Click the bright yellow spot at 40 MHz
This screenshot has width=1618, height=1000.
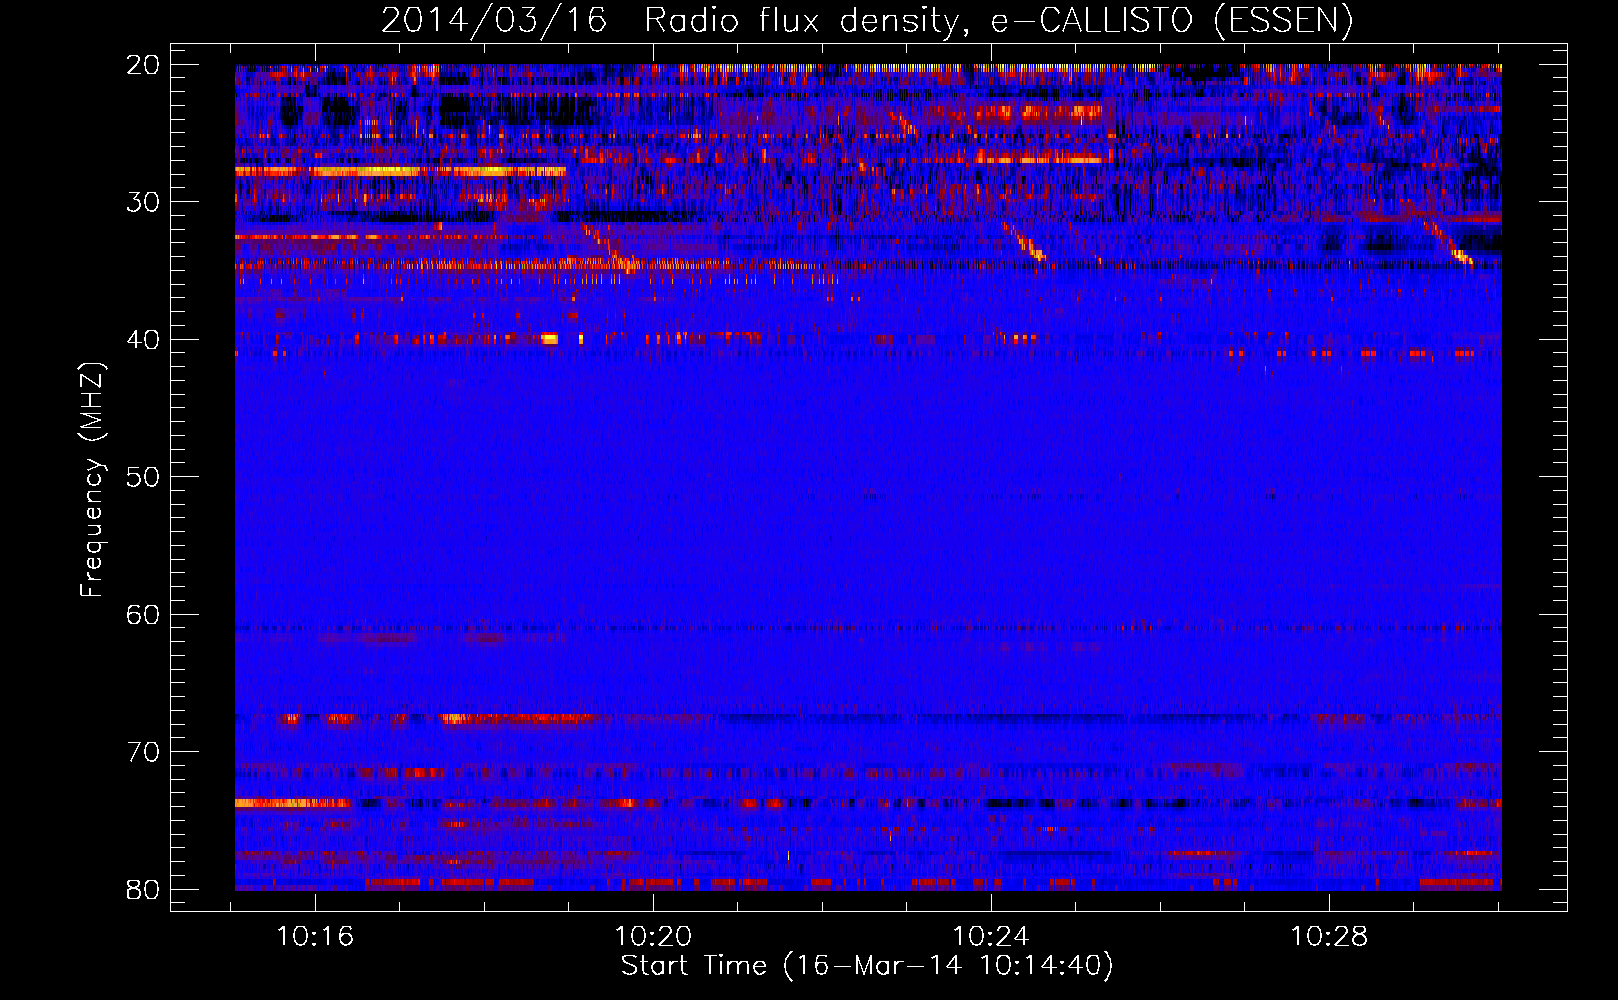tap(549, 339)
